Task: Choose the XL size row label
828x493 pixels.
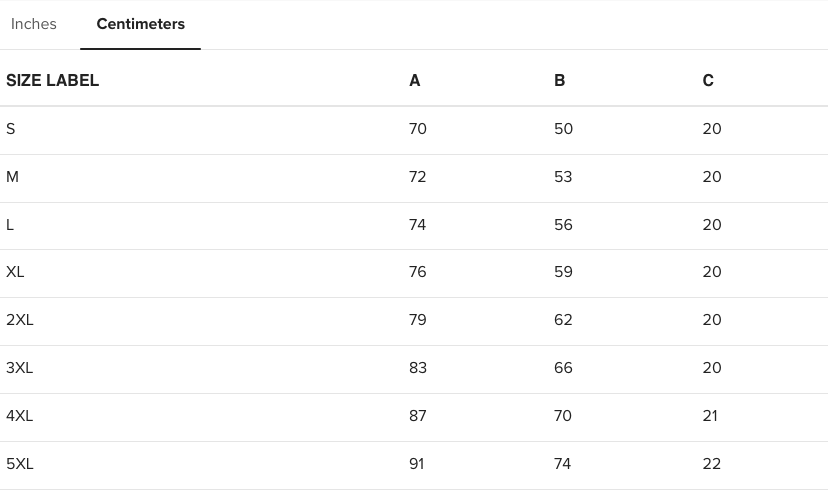Action: point(15,272)
